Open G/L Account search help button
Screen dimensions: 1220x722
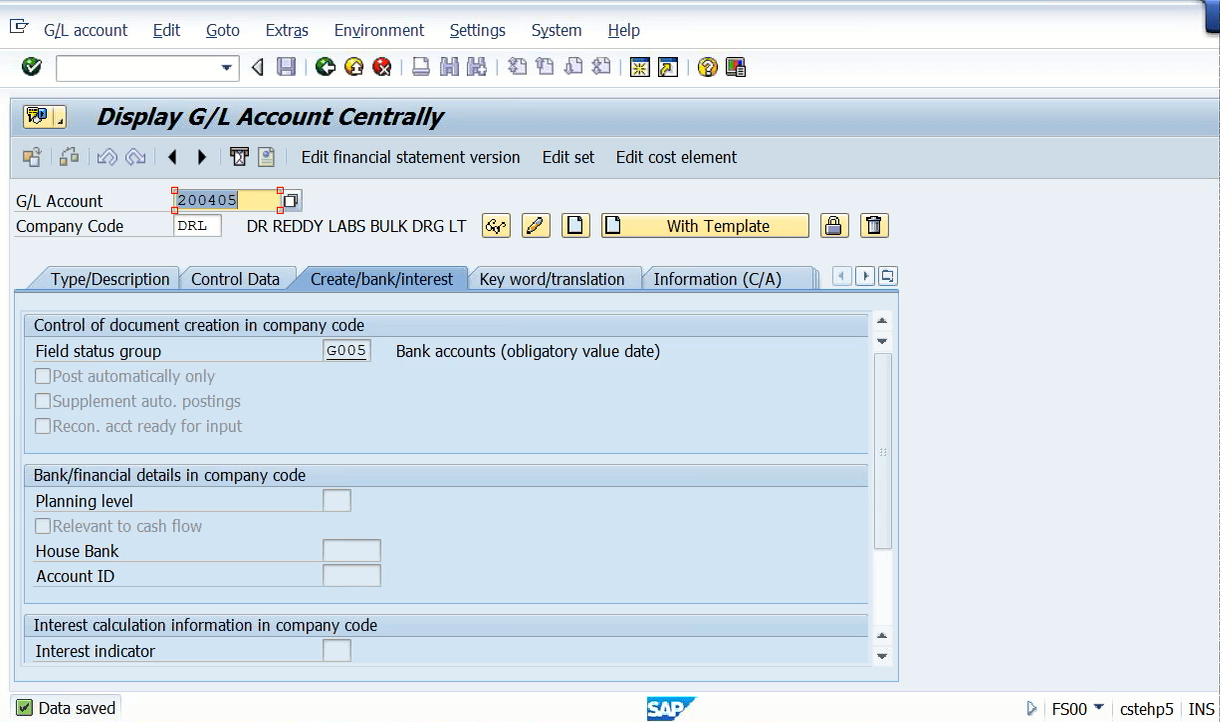point(291,200)
